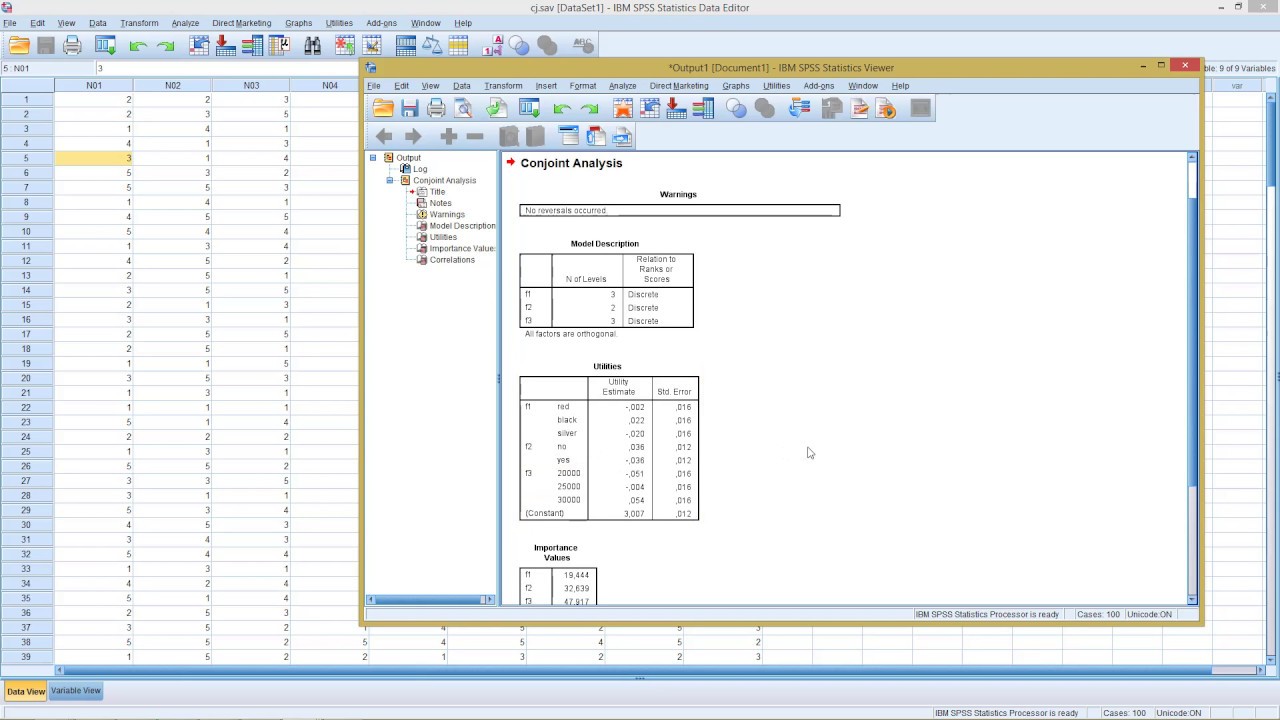Viewport: 1280px width, 720px height.
Task: Click the Insert Text icon in outline toolbar
Action: 623,136
